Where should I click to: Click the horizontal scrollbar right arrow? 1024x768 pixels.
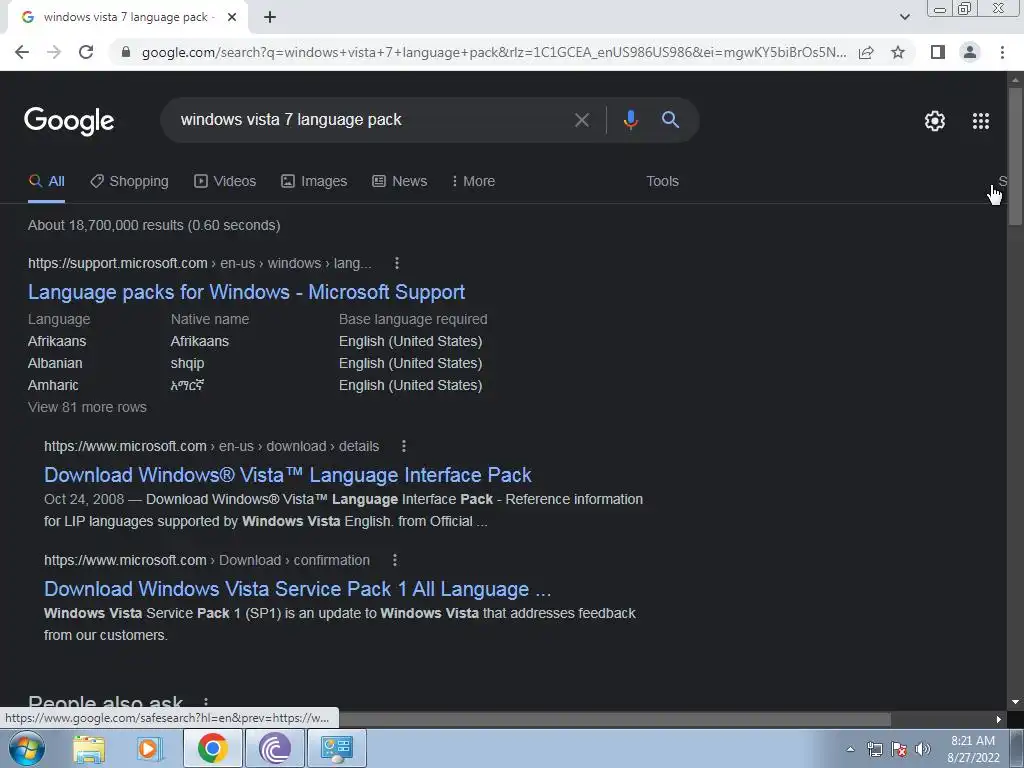[x=999, y=720]
